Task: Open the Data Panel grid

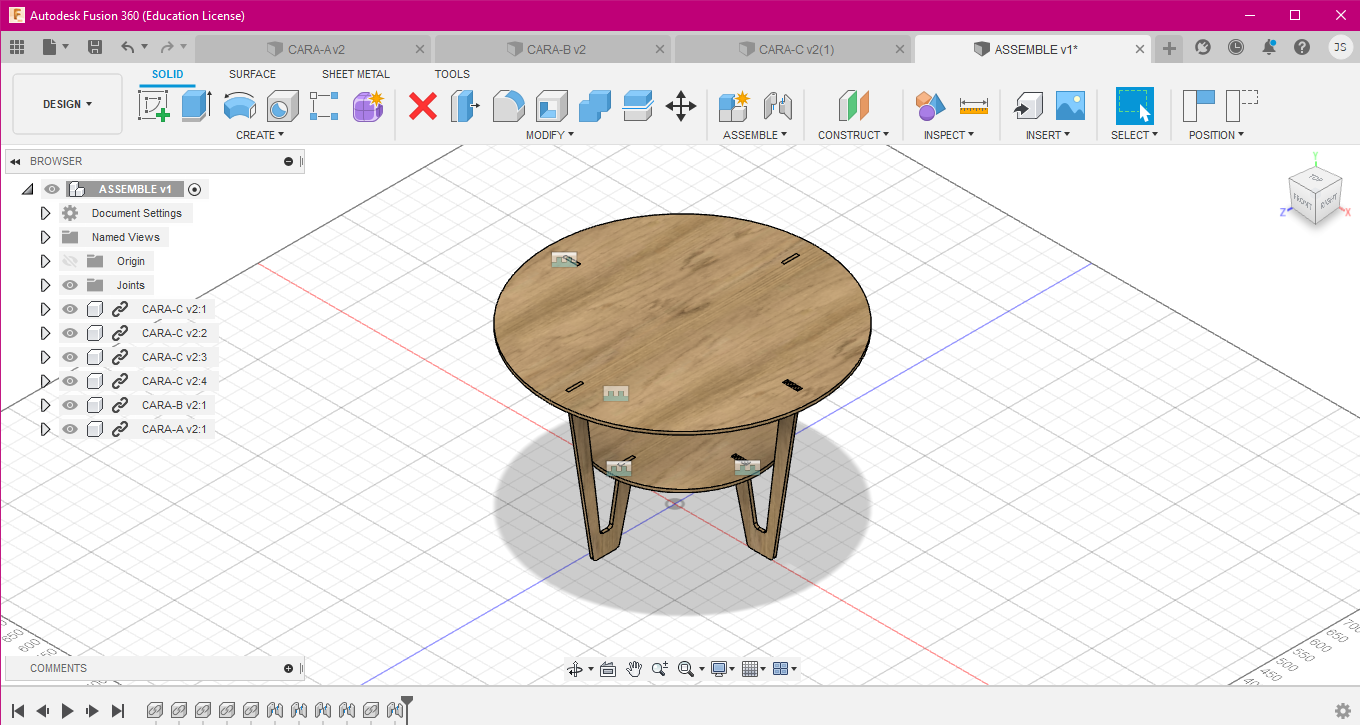Action: (x=17, y=47)
